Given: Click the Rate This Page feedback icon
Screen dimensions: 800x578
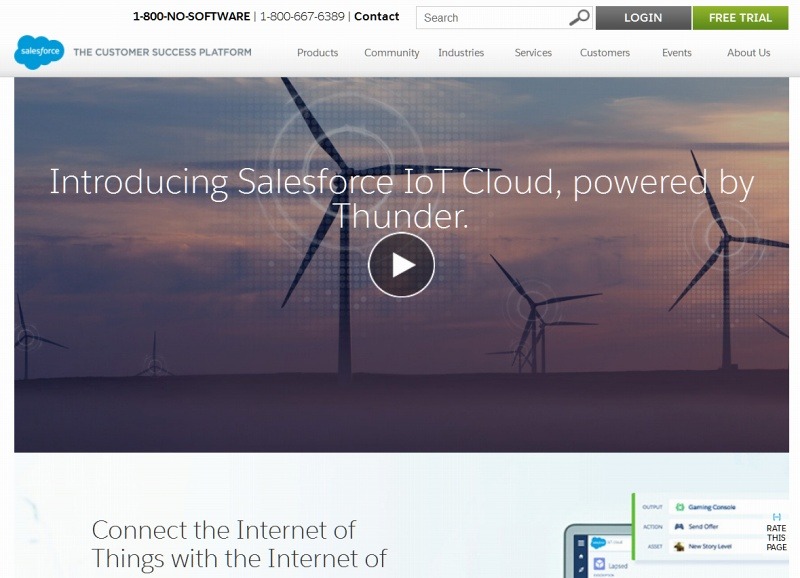Looking at the screenshot, I should (777, 517).
